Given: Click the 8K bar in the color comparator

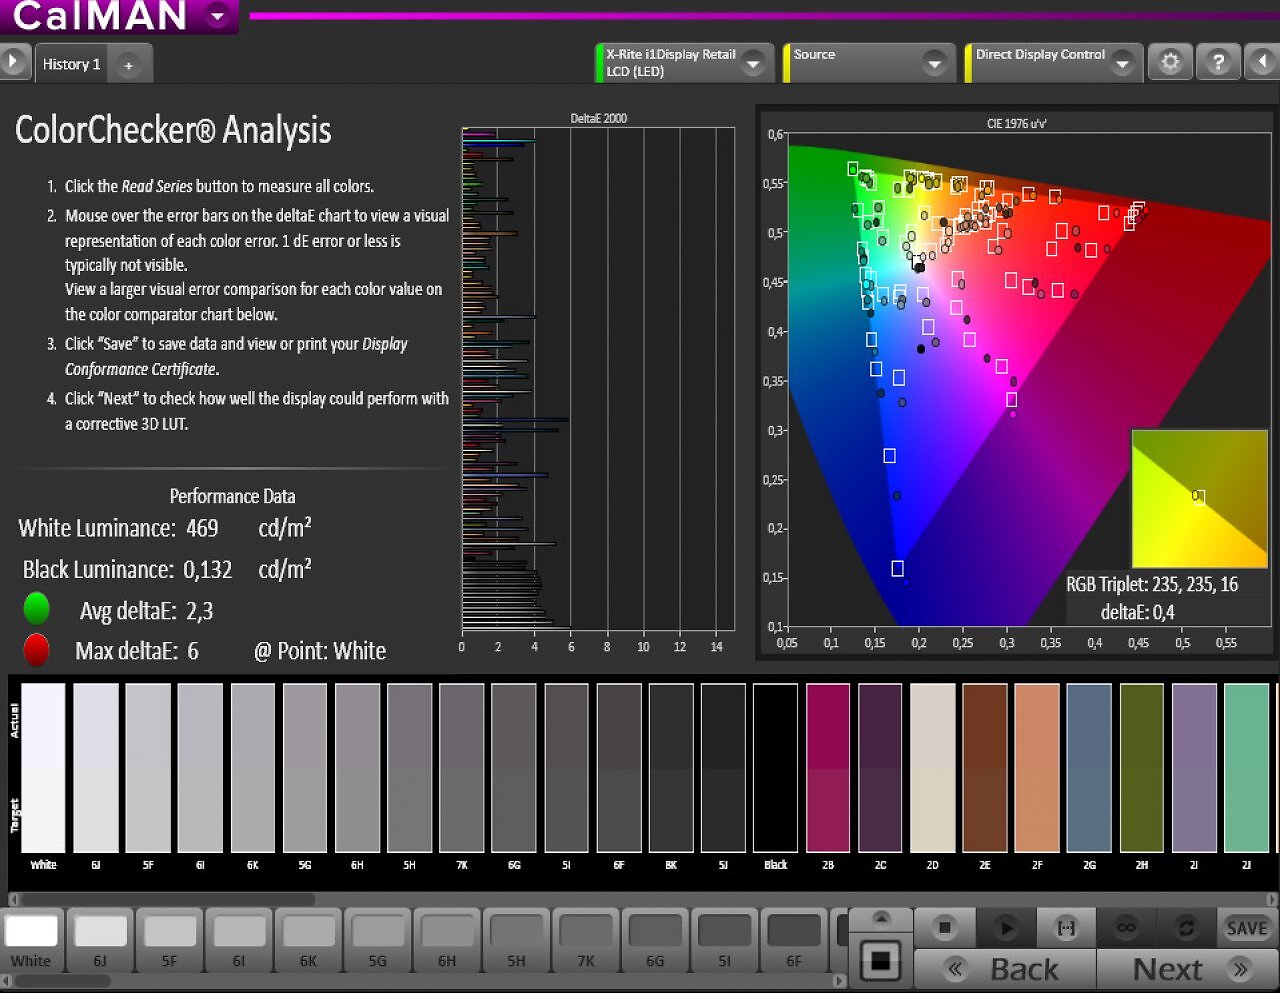Looking at the screenshot, I should pyautogui.click(x=671, y=768).
